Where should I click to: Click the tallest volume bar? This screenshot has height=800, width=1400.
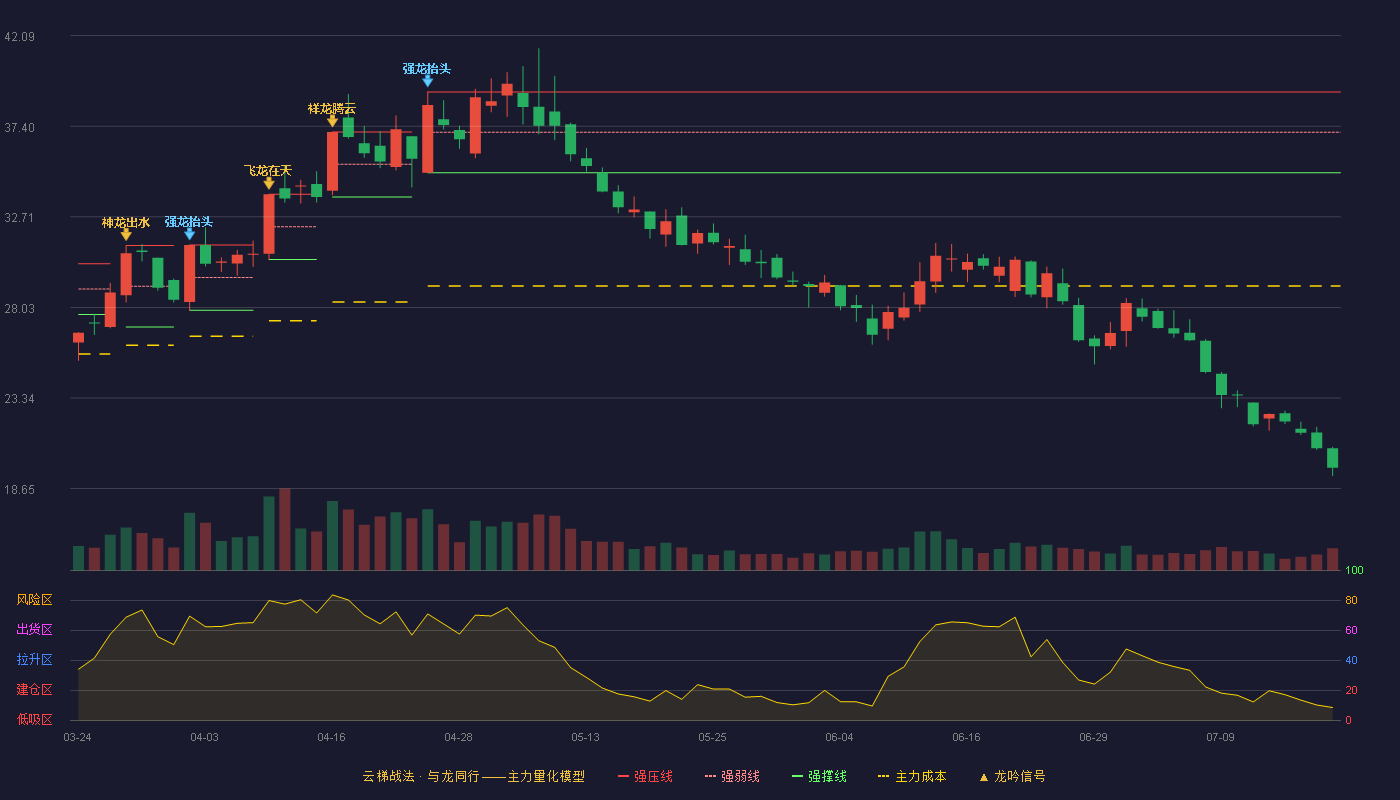[x=285, y=529]
